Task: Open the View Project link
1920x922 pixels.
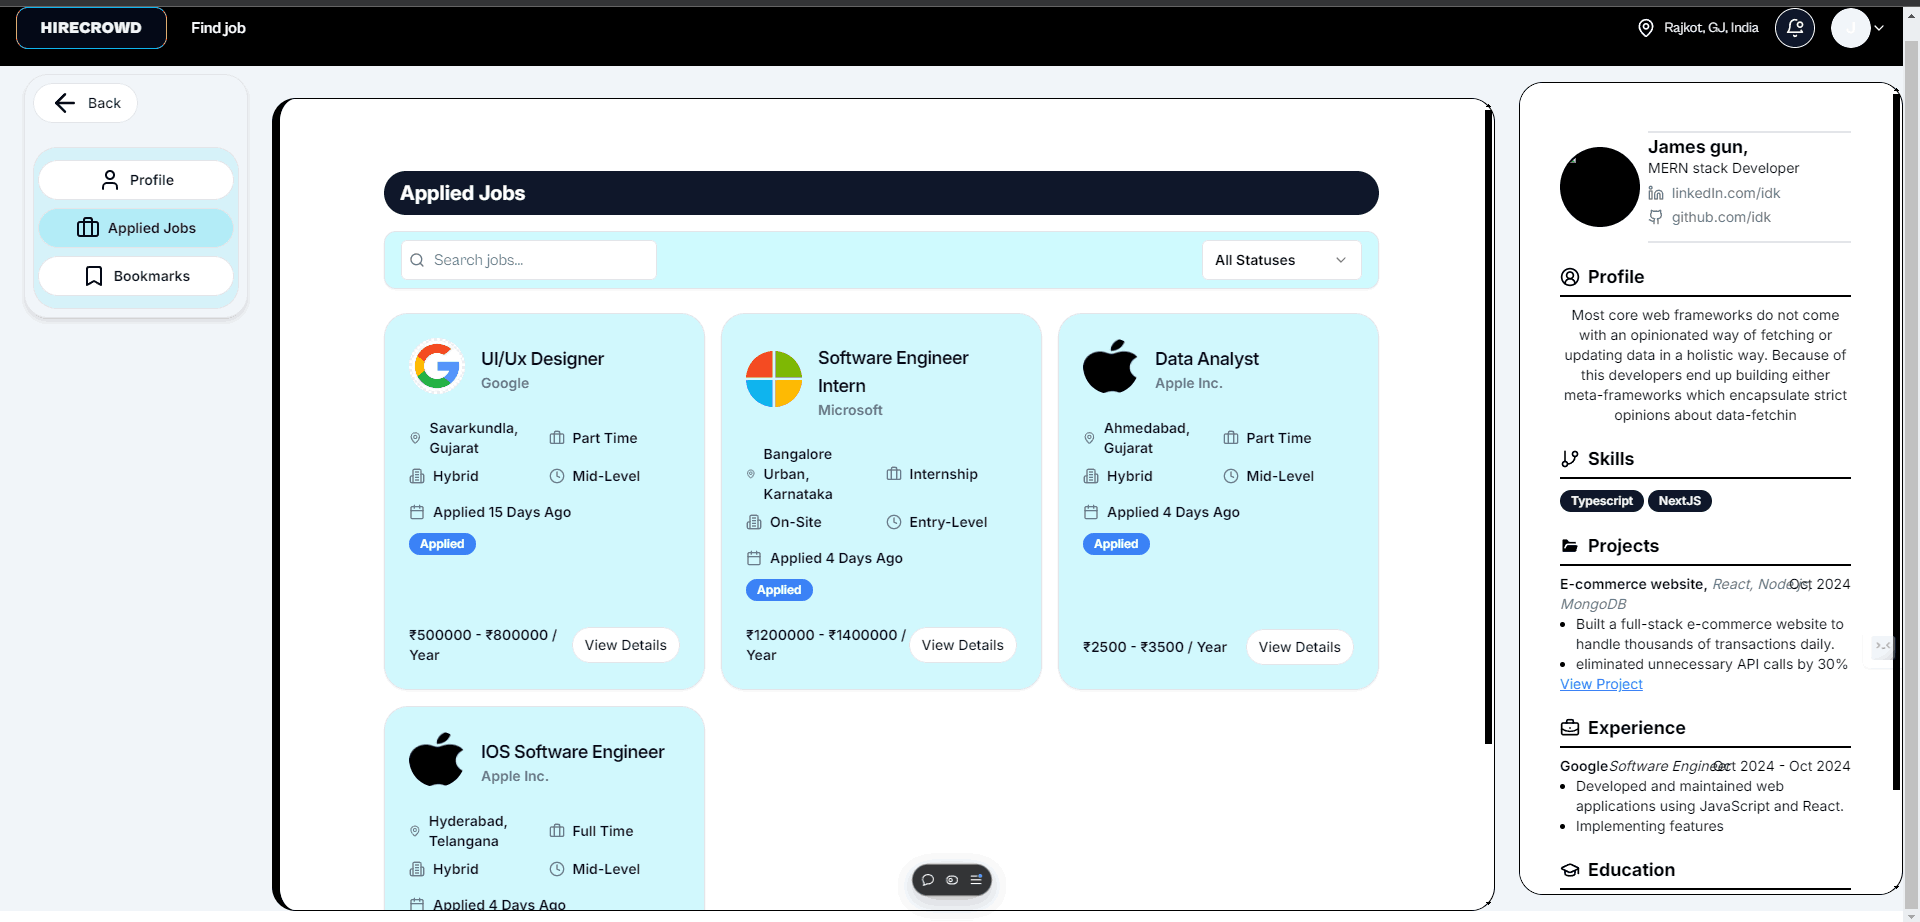Action: coord(1601,684)
